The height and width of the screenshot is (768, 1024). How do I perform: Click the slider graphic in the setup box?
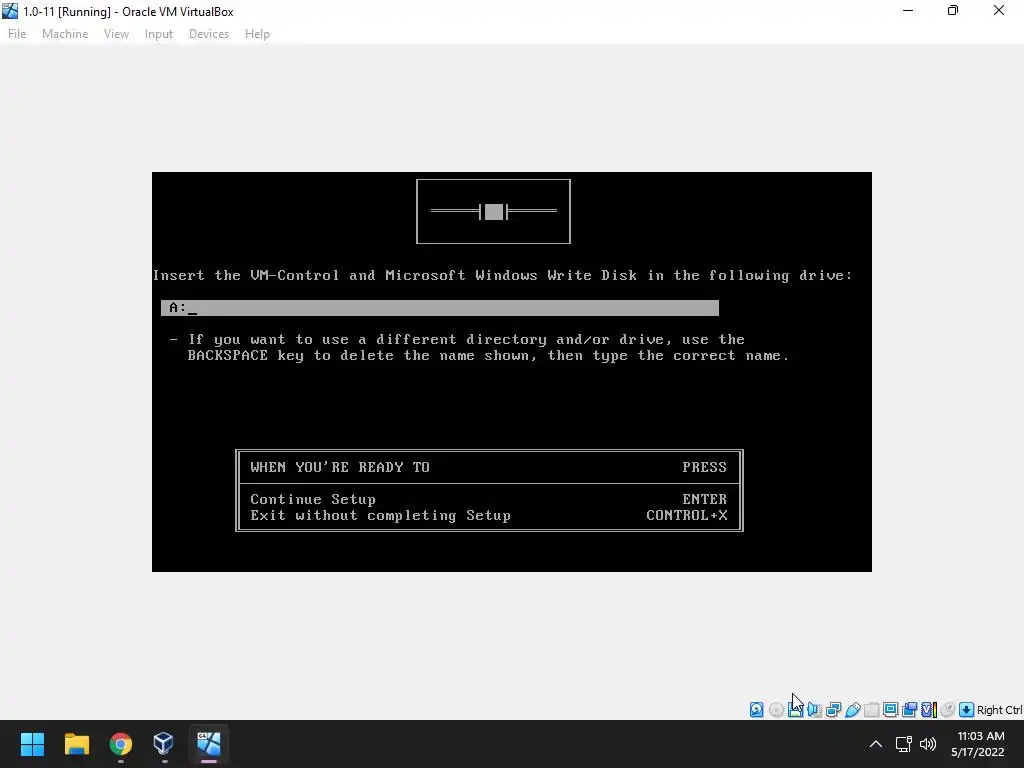494,211
